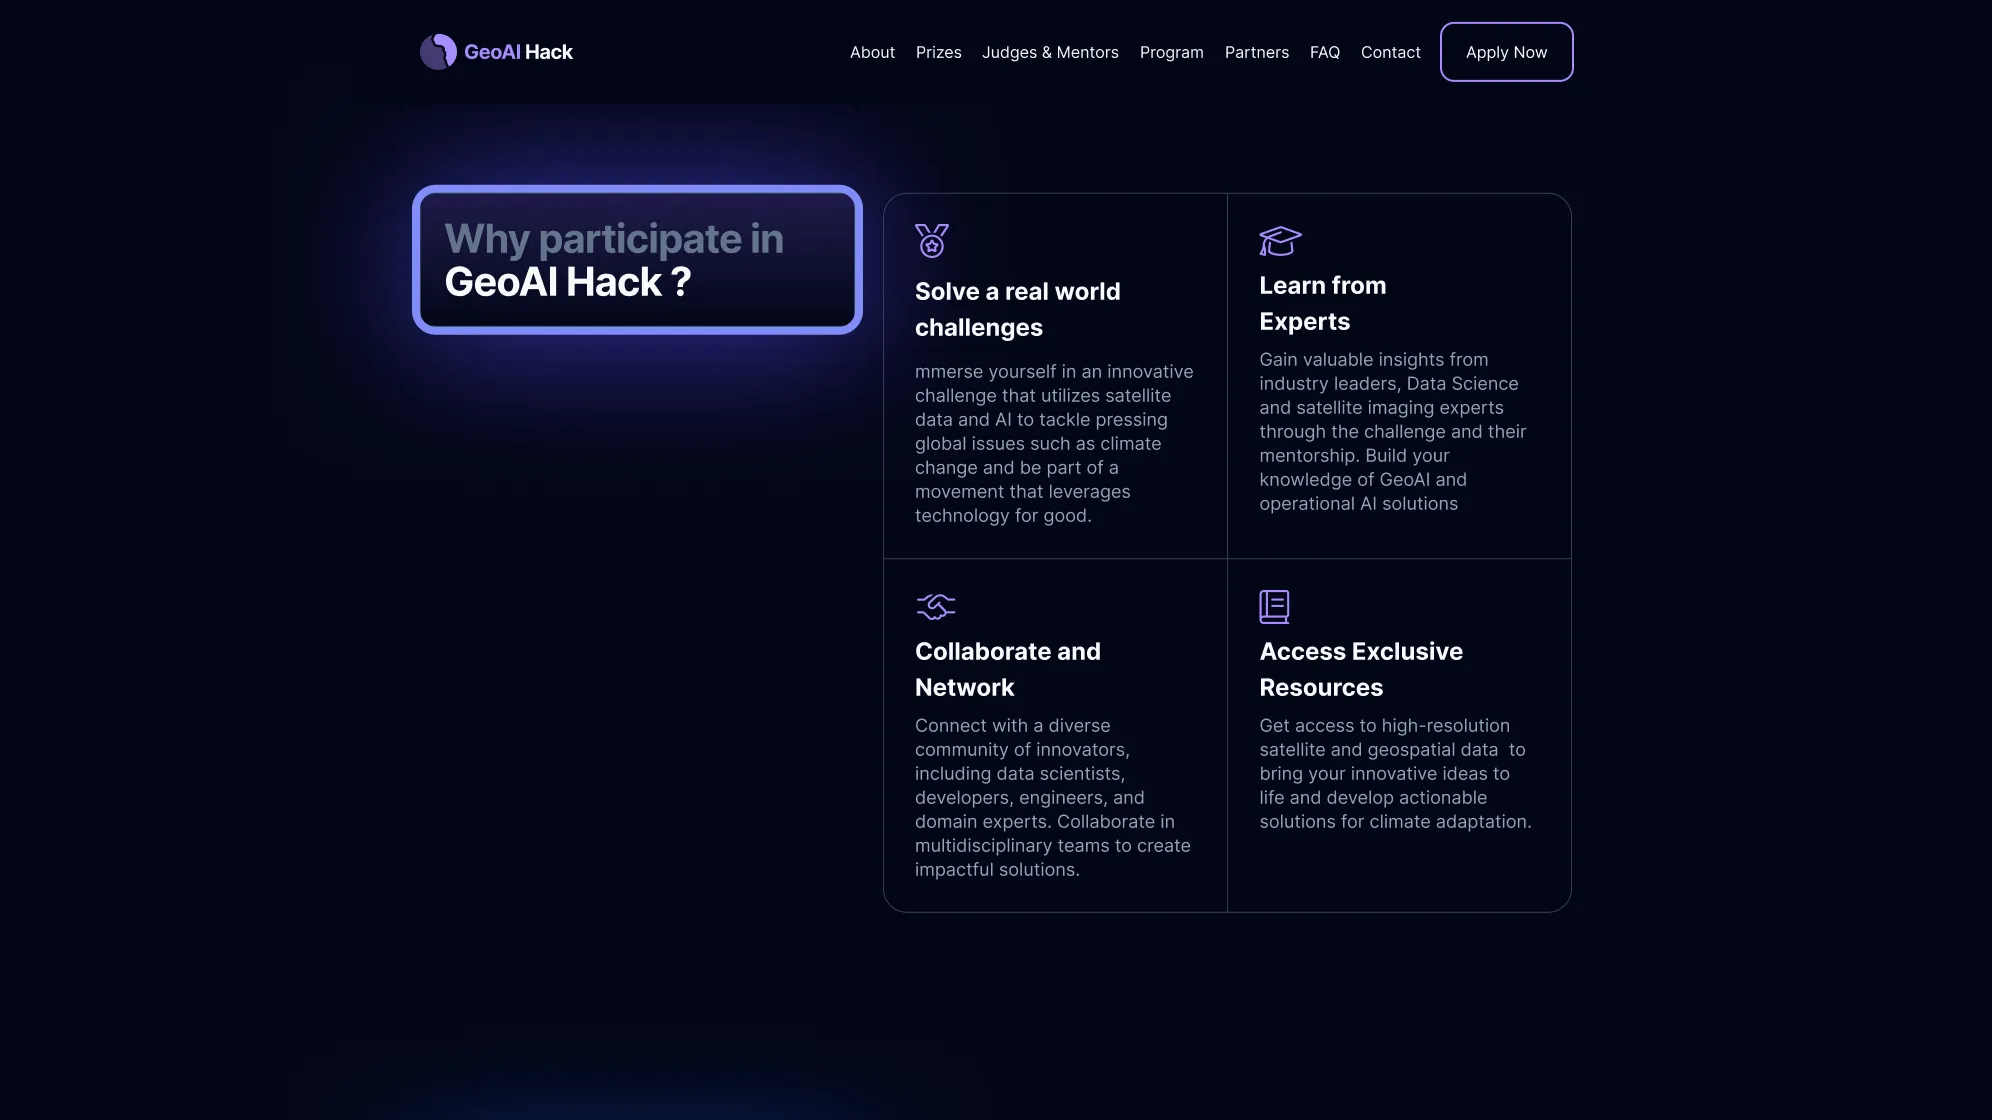Click the Why participate in GeoAI Hack heading

coord(614,260)
